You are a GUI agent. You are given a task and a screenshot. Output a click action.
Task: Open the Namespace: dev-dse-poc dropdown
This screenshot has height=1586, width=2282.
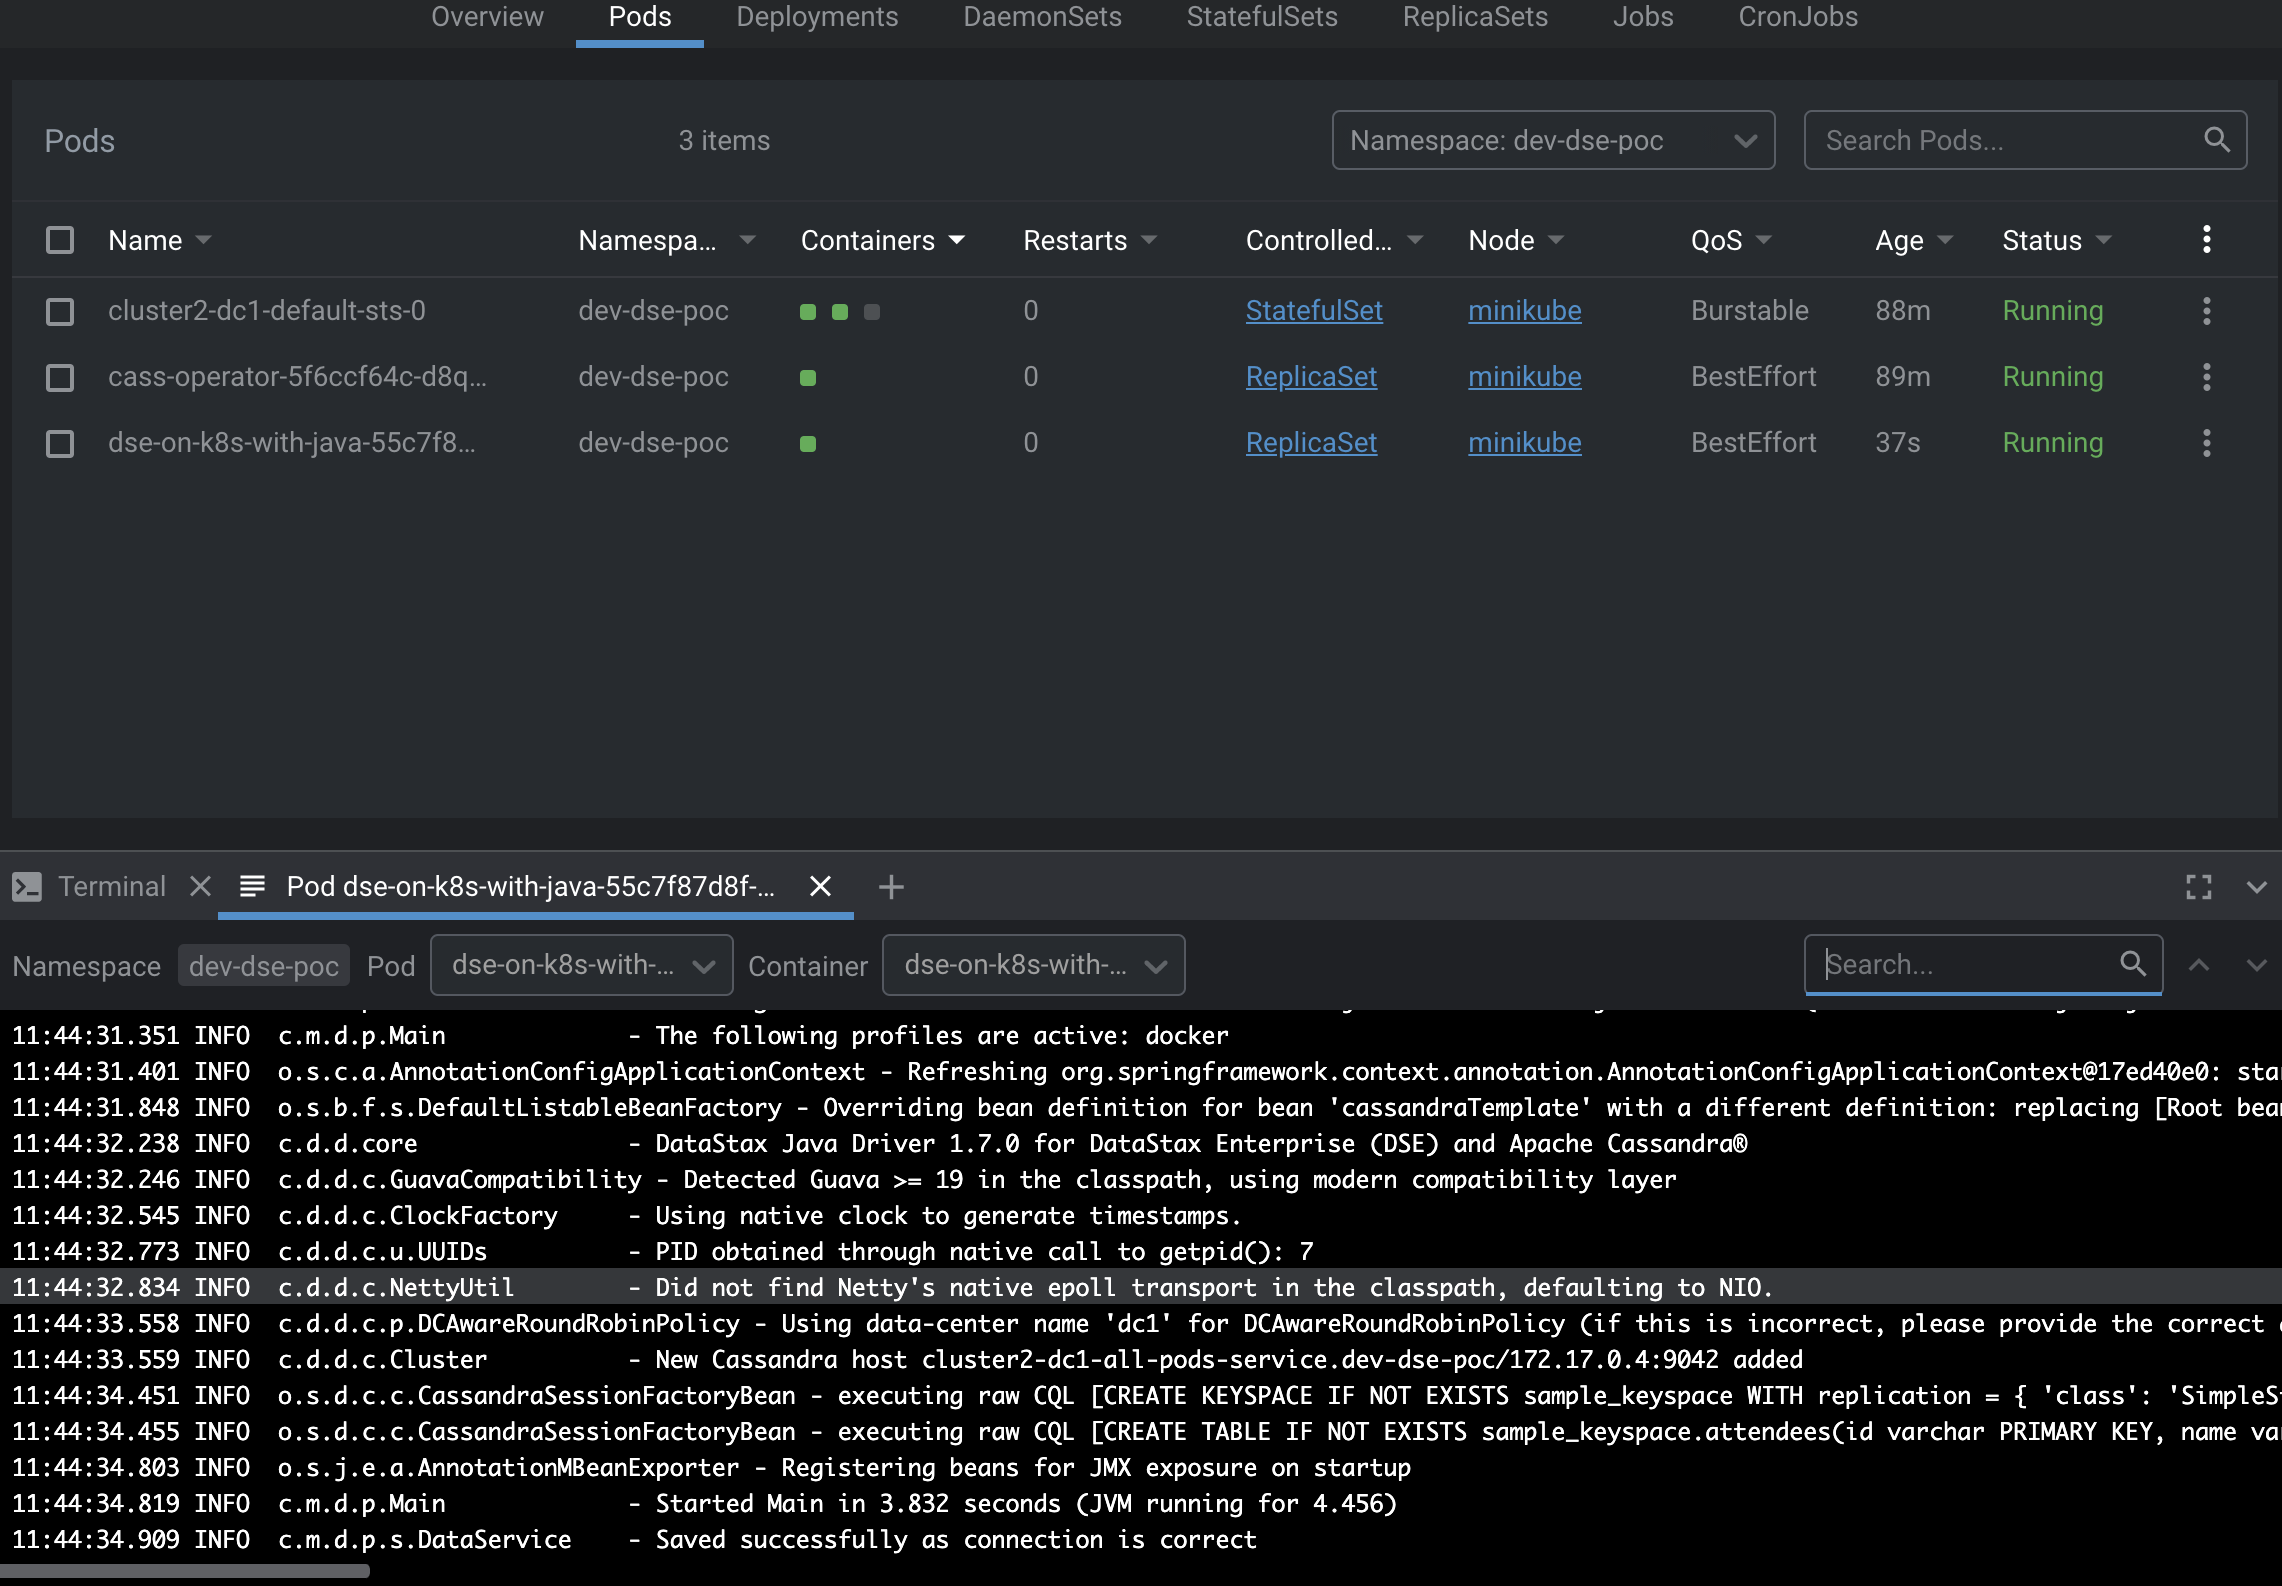(1552, 140)
